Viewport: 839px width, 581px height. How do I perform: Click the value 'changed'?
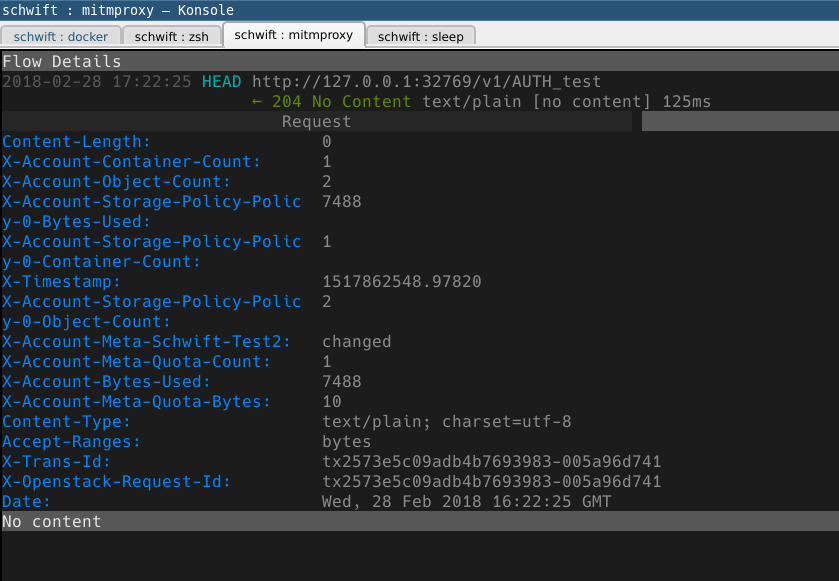pyautogui.click(x=356, y=341)
